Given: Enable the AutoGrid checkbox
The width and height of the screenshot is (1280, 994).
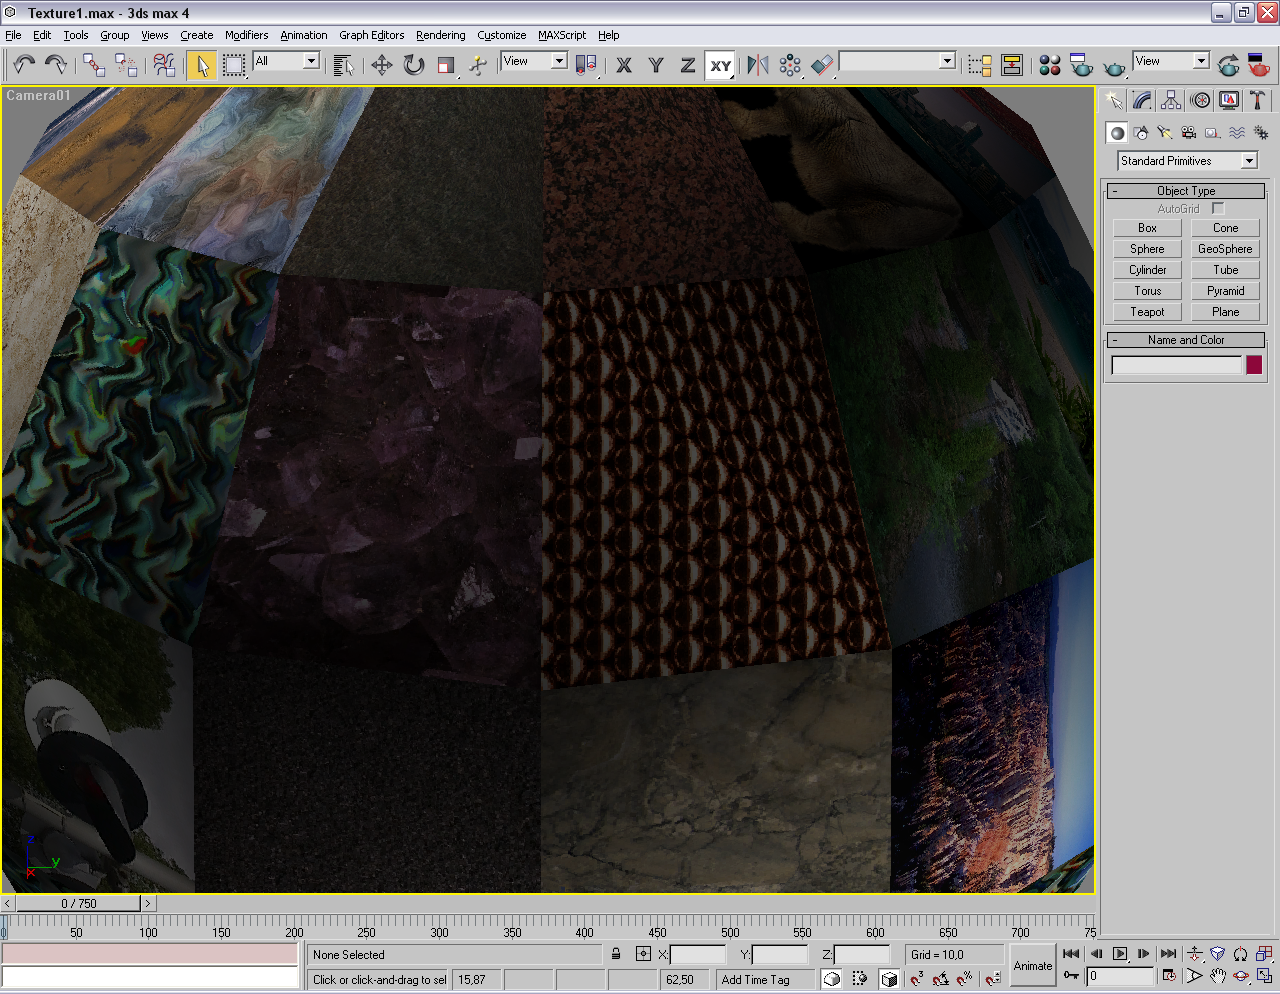Looking at the screenshot, I should [1218, 208].
